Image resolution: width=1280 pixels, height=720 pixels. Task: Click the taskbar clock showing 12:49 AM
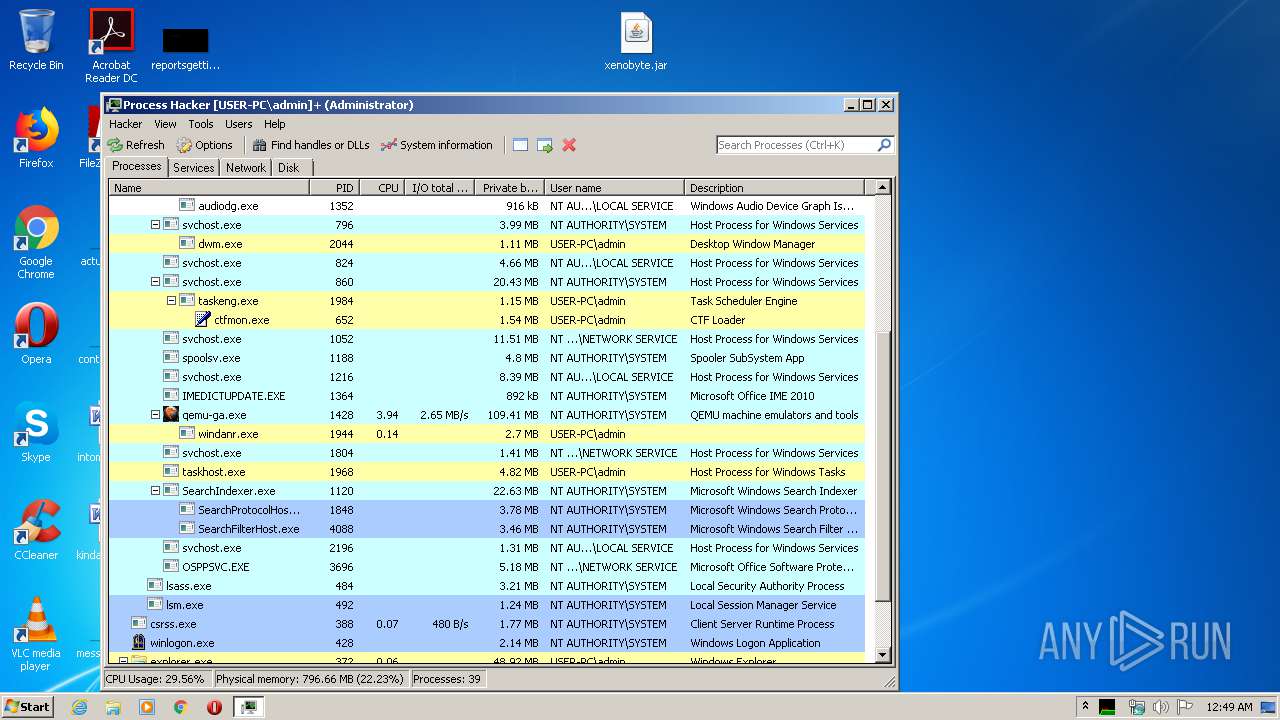click(1229, 707)
